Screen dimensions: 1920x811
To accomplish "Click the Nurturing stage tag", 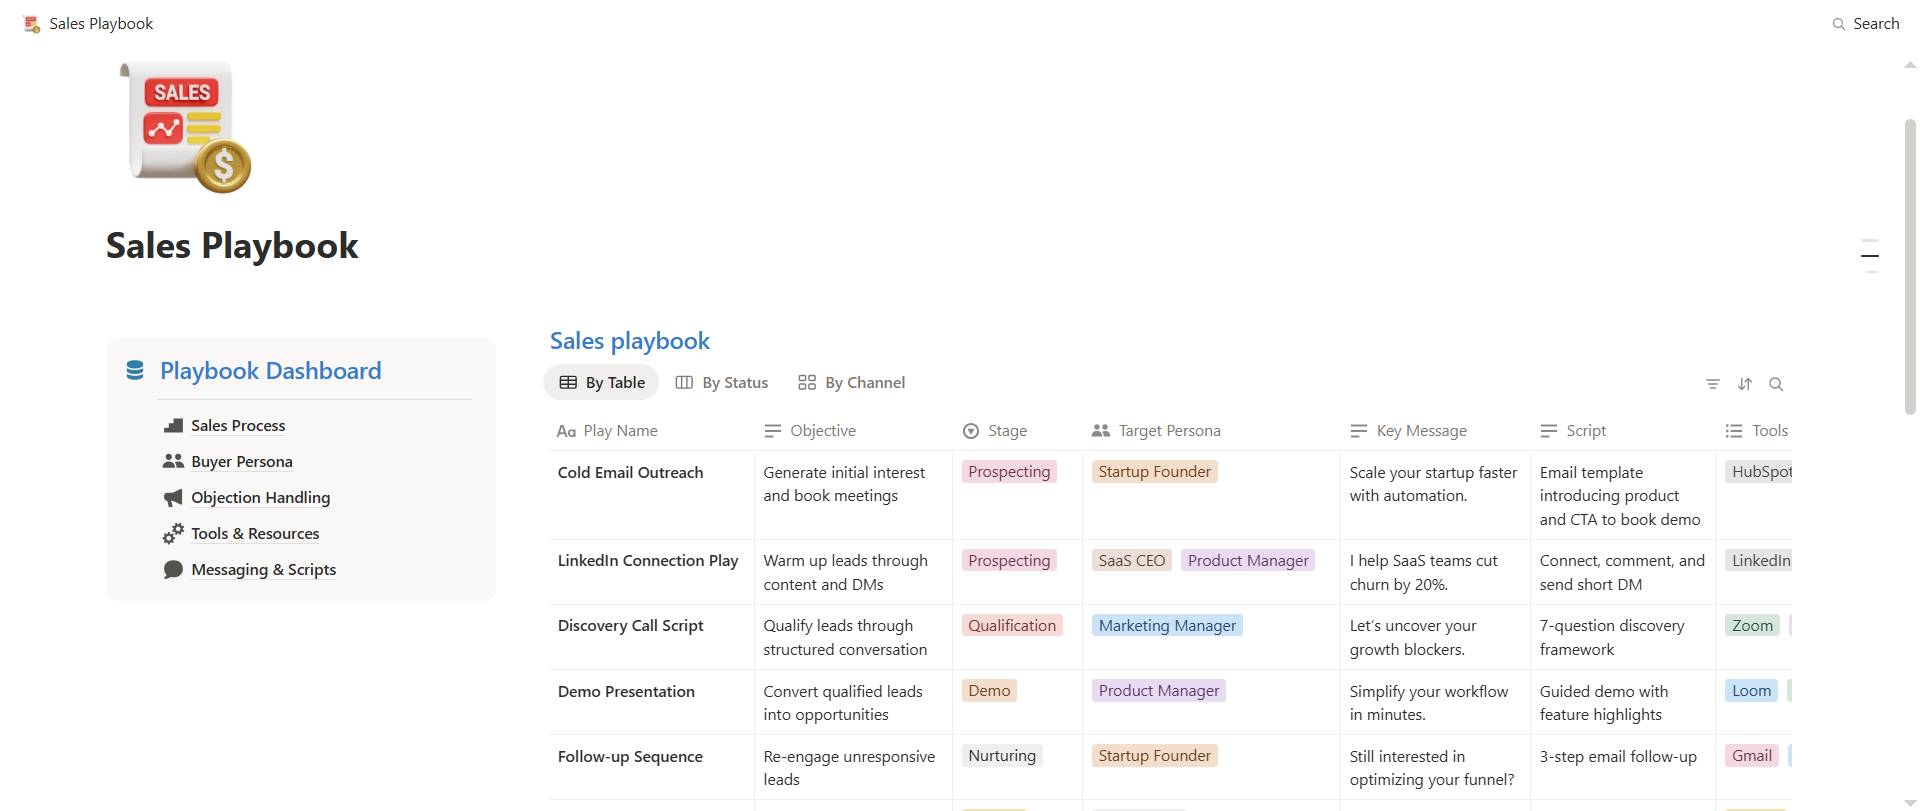I will [1002, 756].
